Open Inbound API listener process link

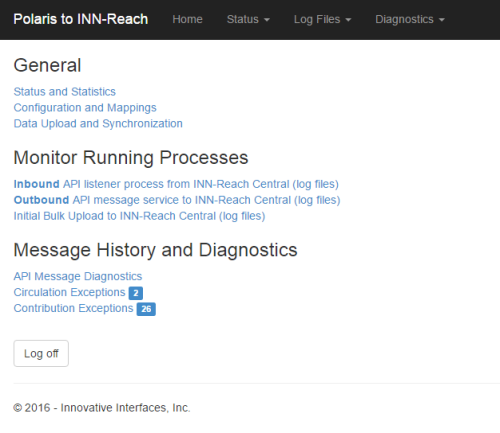pos(176,184)
